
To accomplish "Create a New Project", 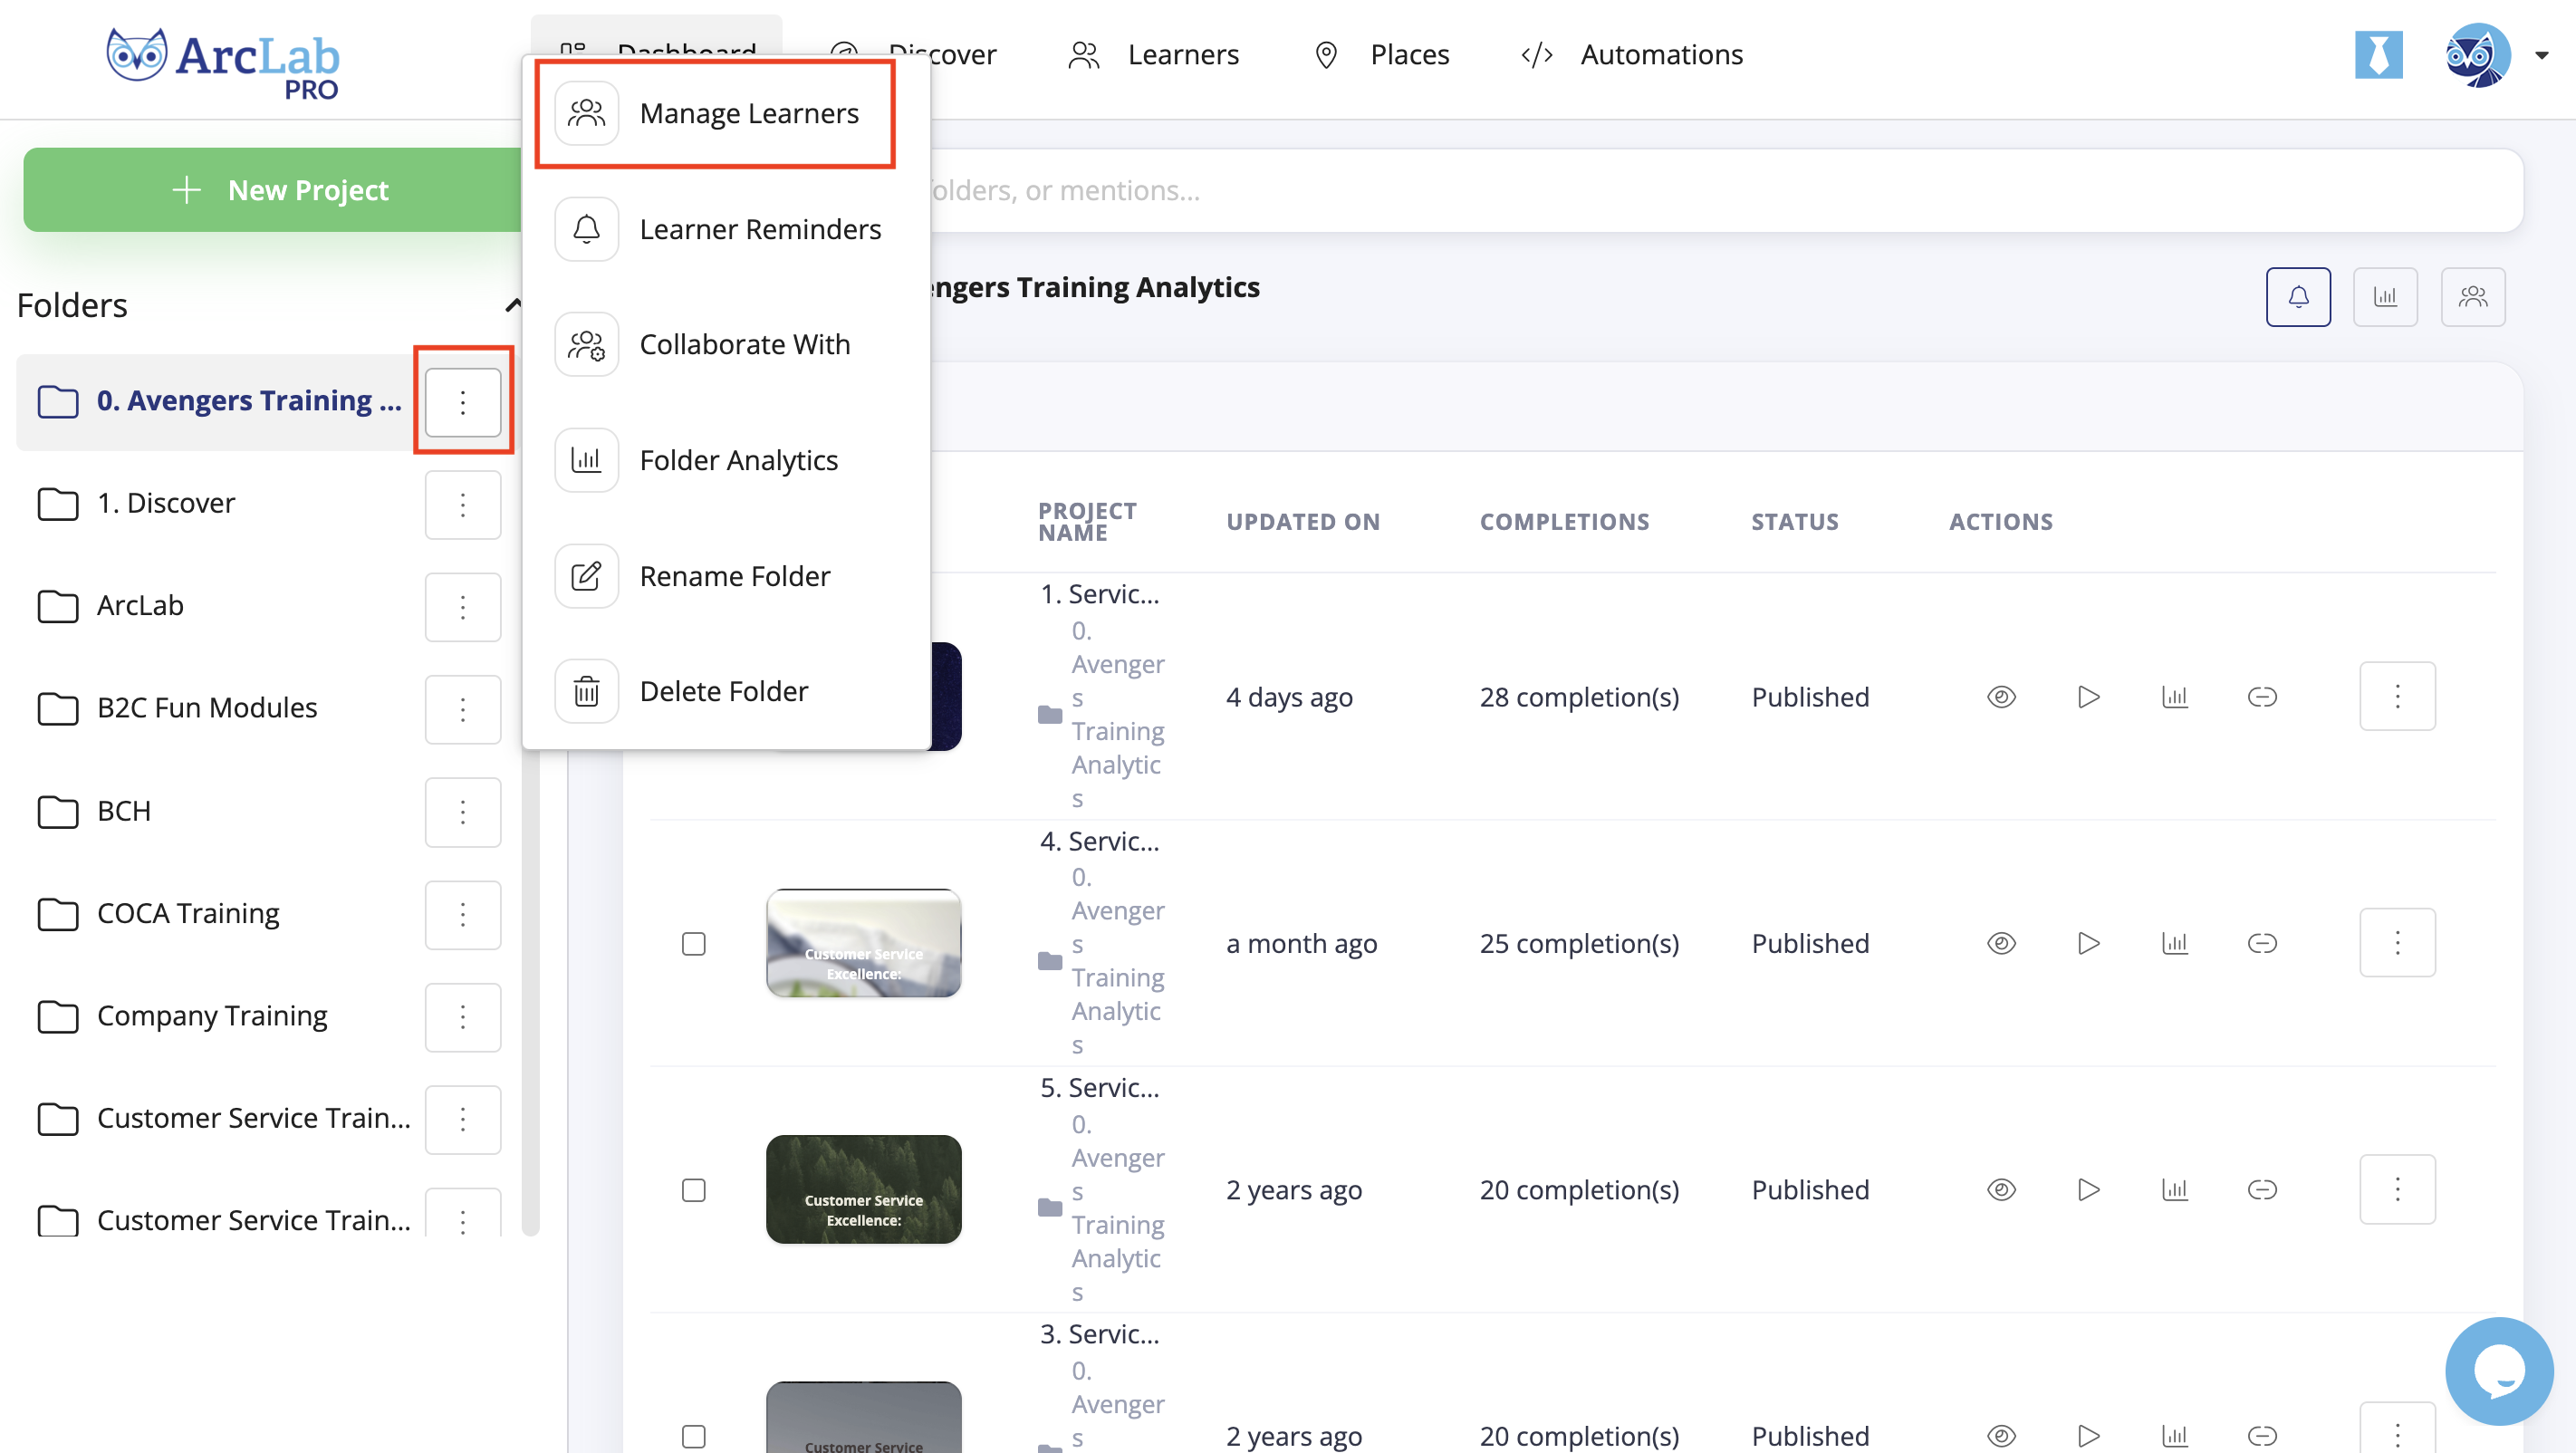I will 273,190.
